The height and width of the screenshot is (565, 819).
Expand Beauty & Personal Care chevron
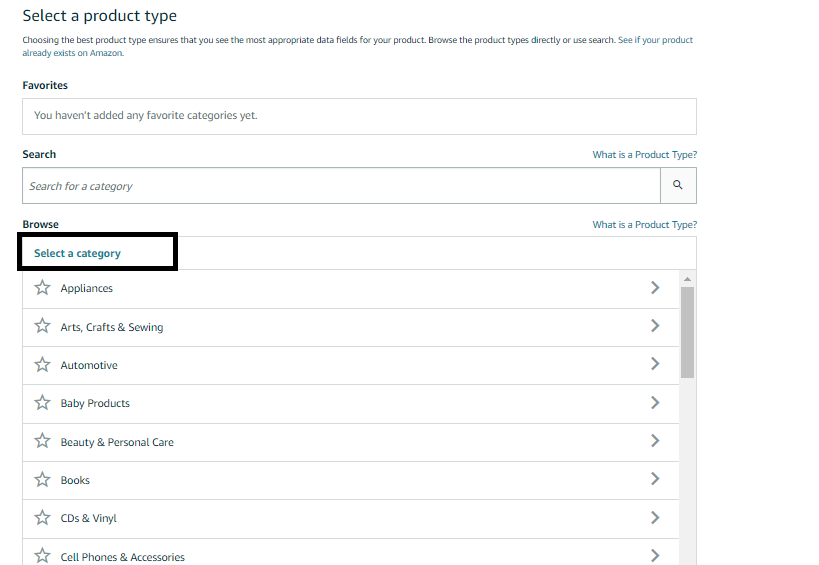655,441
